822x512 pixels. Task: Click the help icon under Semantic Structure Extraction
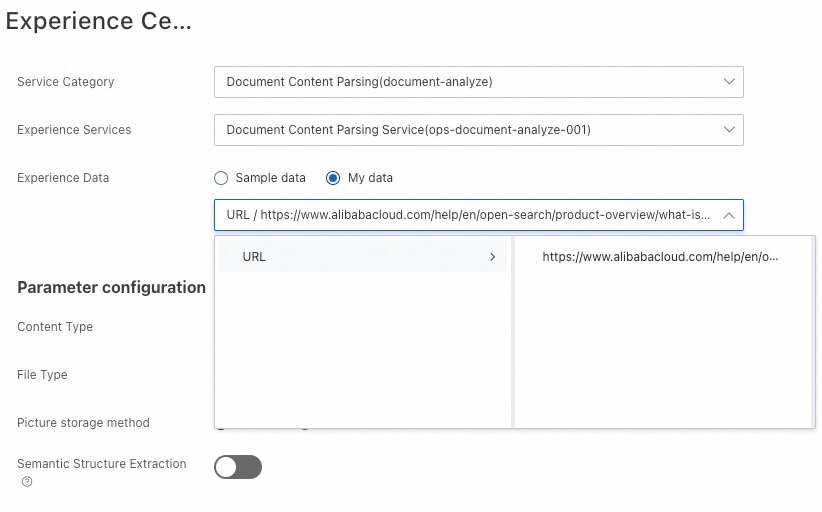pos(27,482)
